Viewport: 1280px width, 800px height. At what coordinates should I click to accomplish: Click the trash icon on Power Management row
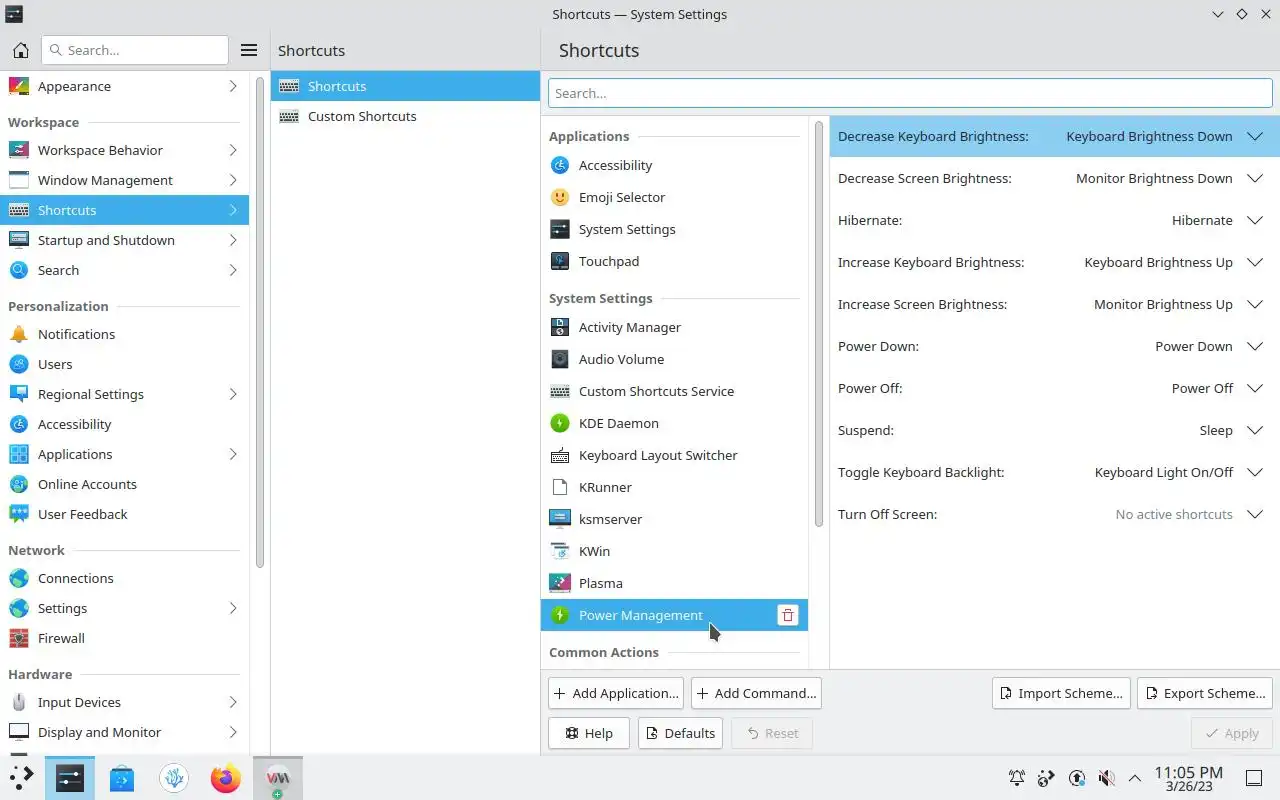788,615
